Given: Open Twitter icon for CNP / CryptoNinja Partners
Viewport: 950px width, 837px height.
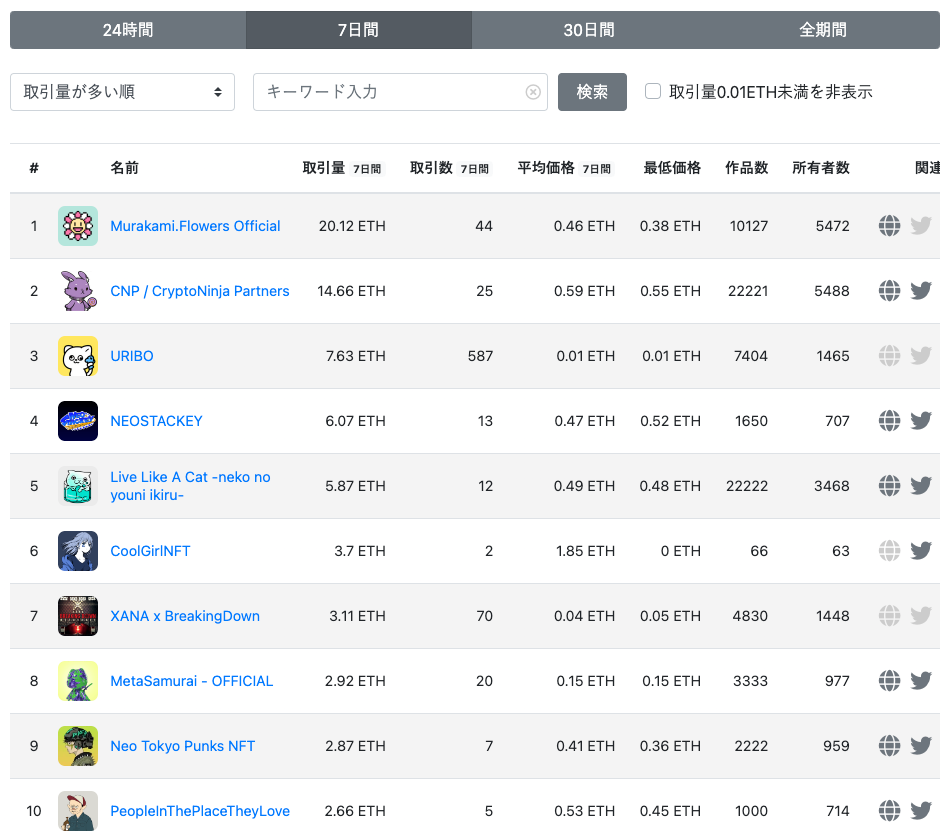Looking at the screenshot, I should (921, 291).
